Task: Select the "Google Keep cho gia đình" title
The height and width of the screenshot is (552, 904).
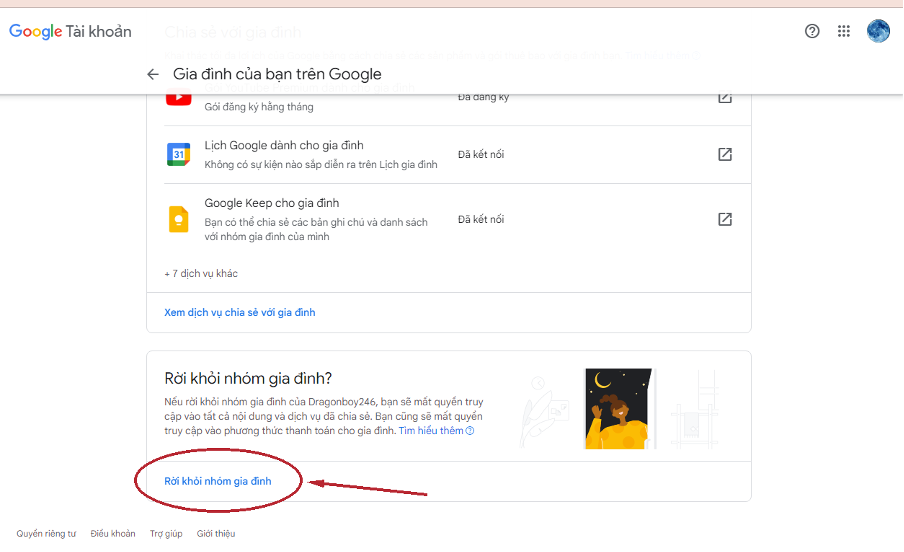Action: [257, 203]
